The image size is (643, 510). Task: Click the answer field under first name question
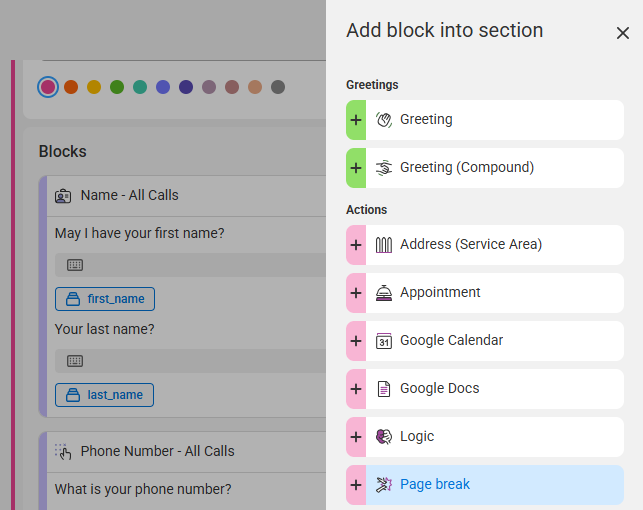click(x=190, y=265)
